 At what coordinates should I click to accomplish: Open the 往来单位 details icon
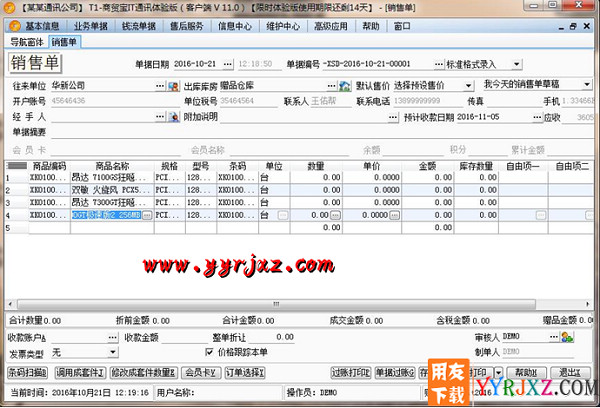[x=174, y=86]
